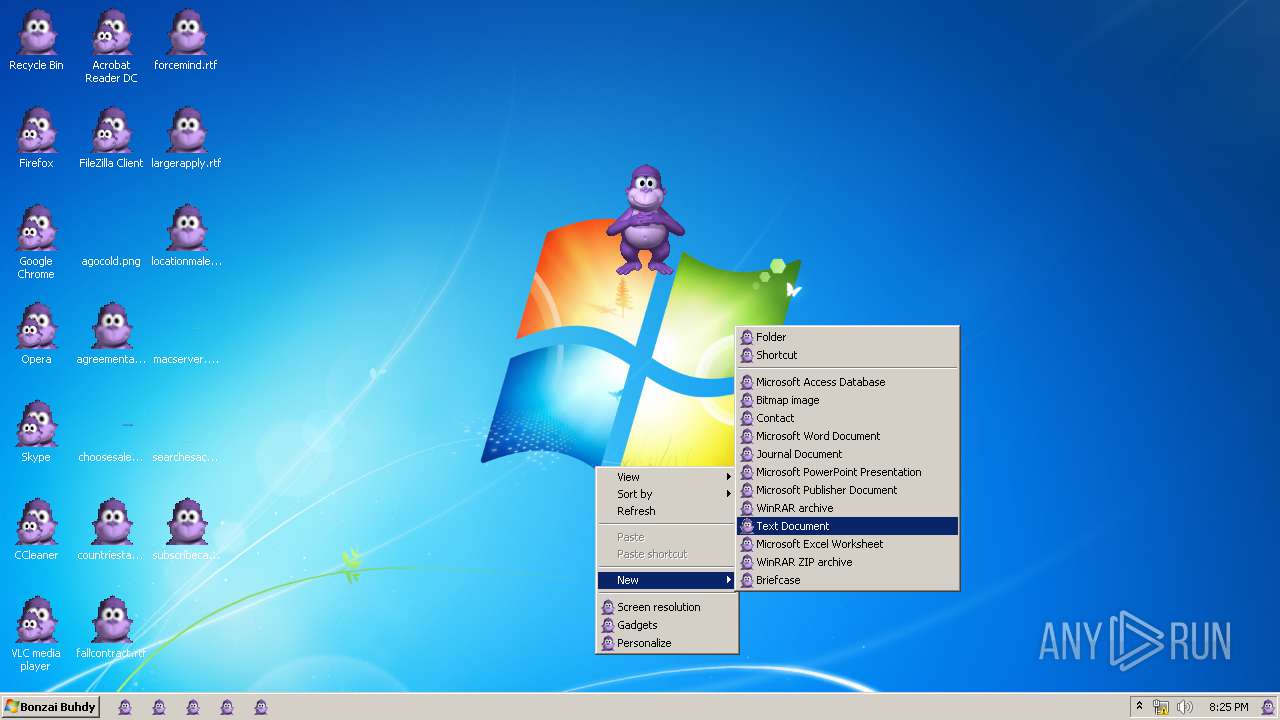Create new Contact from submenu

pyautogui.click(x=847, y=418)
